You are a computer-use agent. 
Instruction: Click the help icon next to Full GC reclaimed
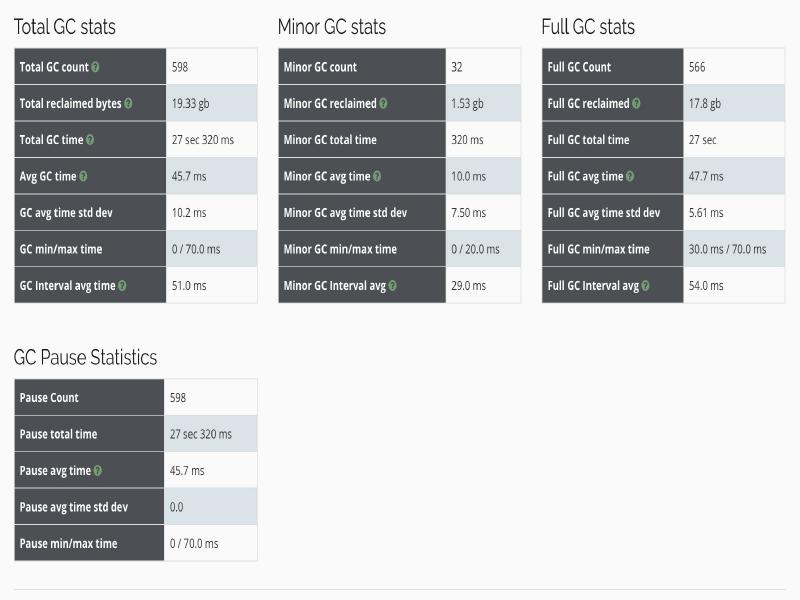636,104
